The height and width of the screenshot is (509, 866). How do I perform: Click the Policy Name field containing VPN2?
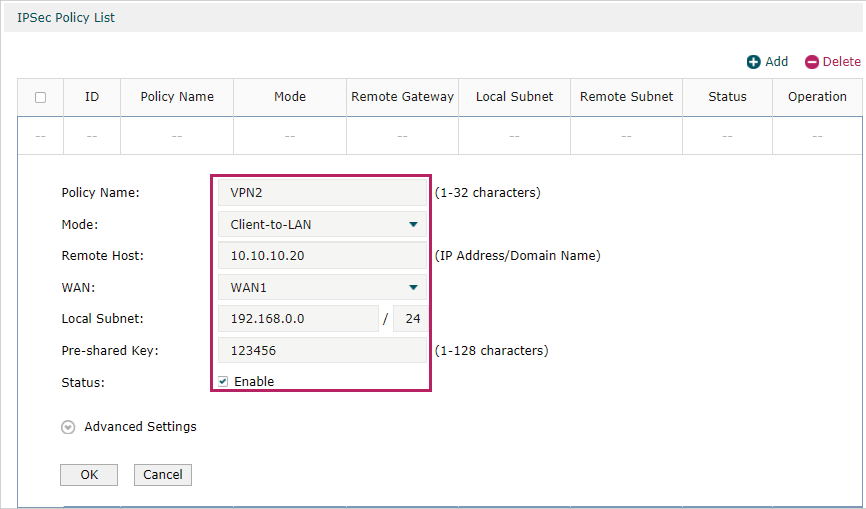[x=322, y=193]
